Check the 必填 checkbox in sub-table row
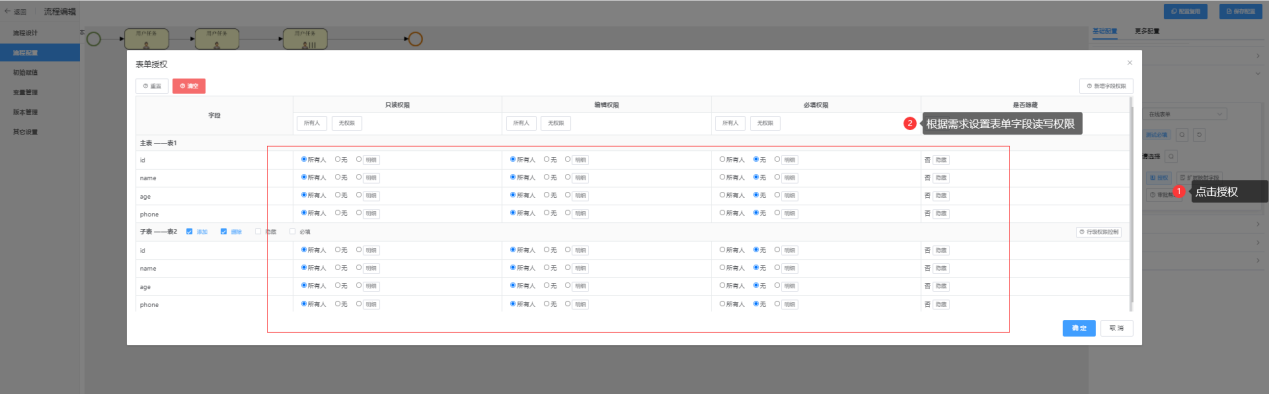This screenshot has width=1269, height=394. click(x=292, y=231)
